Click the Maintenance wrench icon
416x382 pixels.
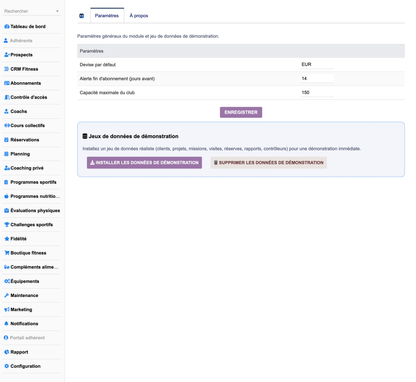(x=6, y=295)
